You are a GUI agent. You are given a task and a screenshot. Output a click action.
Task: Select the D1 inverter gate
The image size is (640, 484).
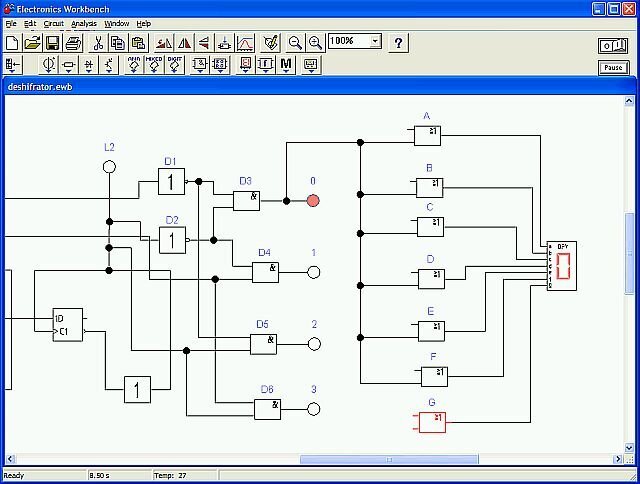coord(171,182)
